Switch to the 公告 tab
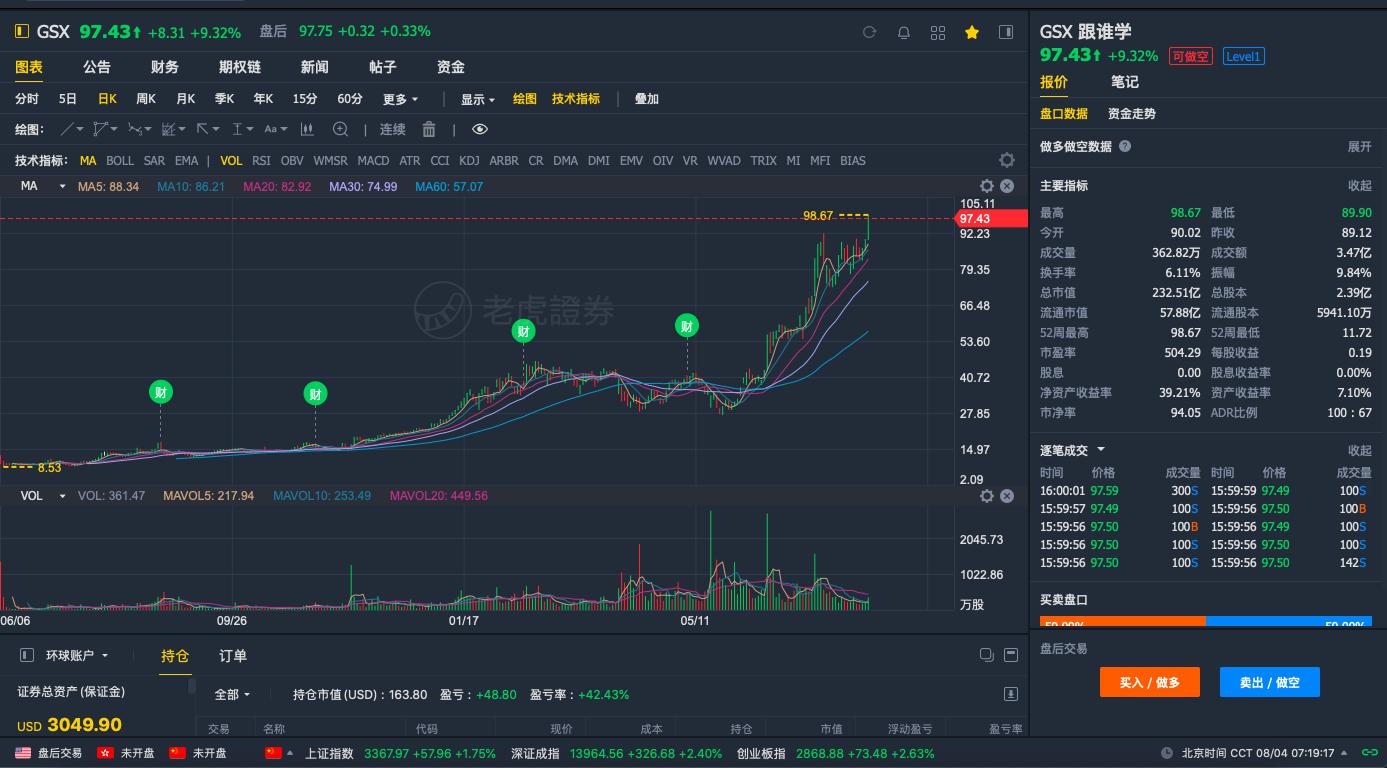1387x768 pixels. pos(97,67)
